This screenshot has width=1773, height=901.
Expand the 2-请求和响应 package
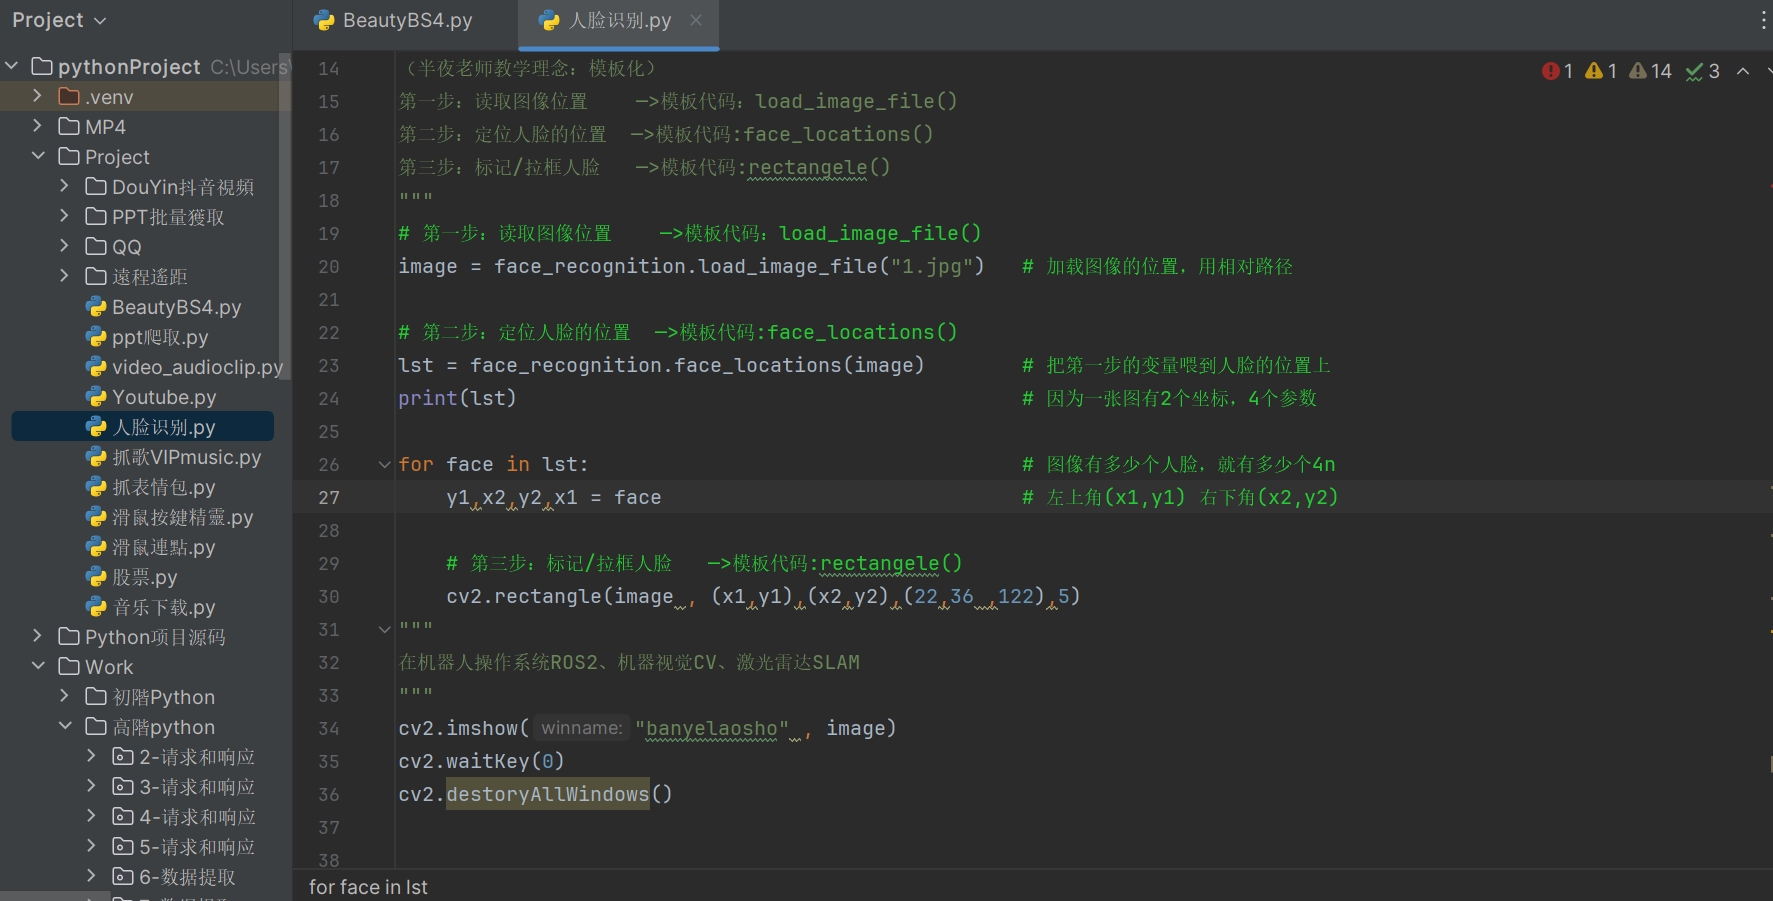[92, 756]
